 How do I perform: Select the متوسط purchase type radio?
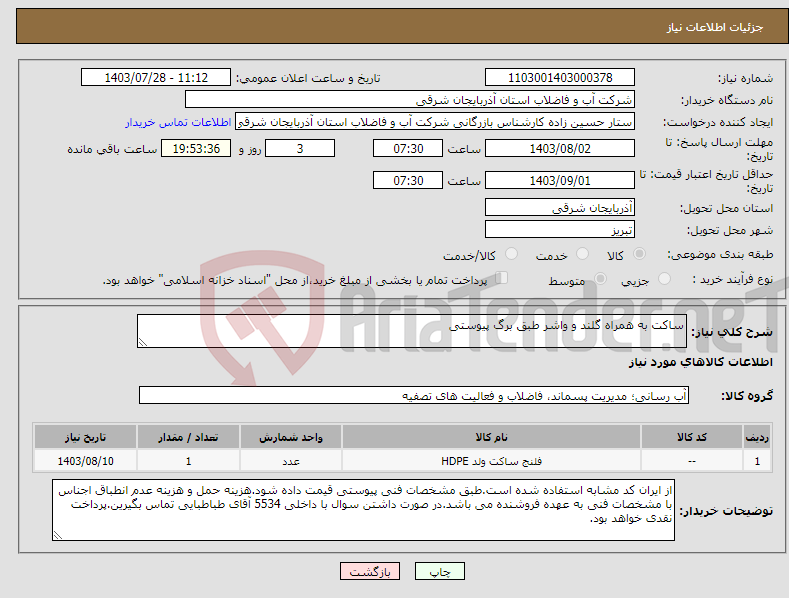(x=600, y=278)
